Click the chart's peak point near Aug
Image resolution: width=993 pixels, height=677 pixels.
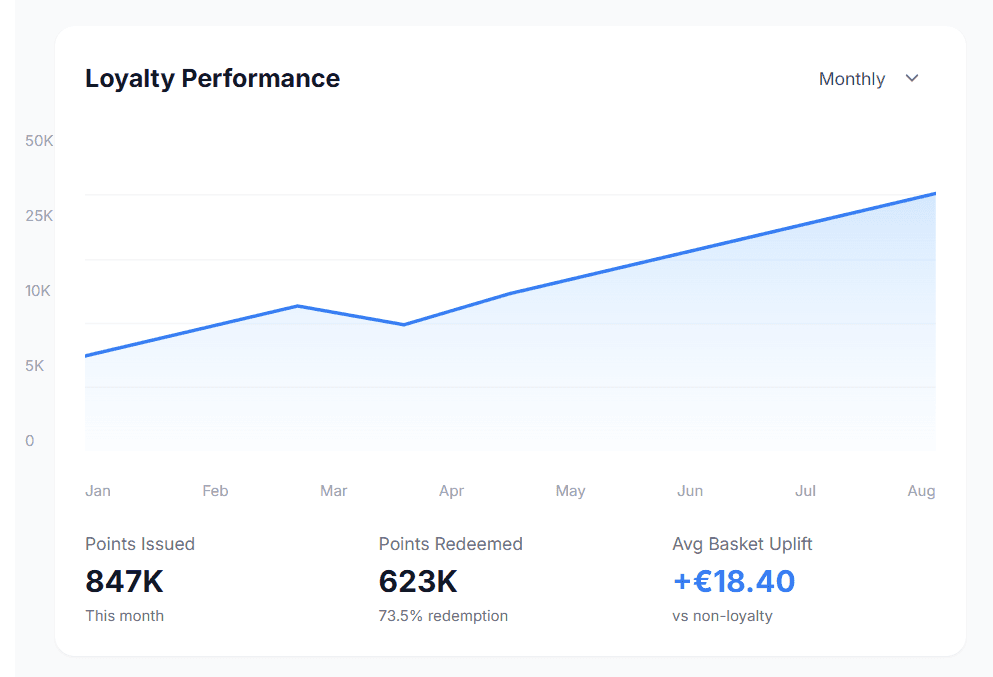pyautogui.click(x=934, y=193)
